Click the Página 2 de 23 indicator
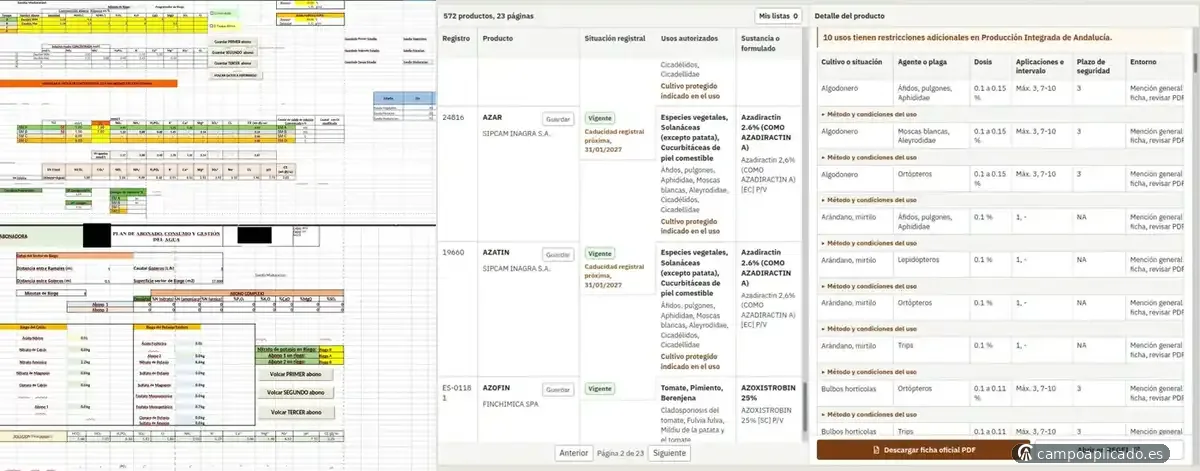 (x=621, y=453)
